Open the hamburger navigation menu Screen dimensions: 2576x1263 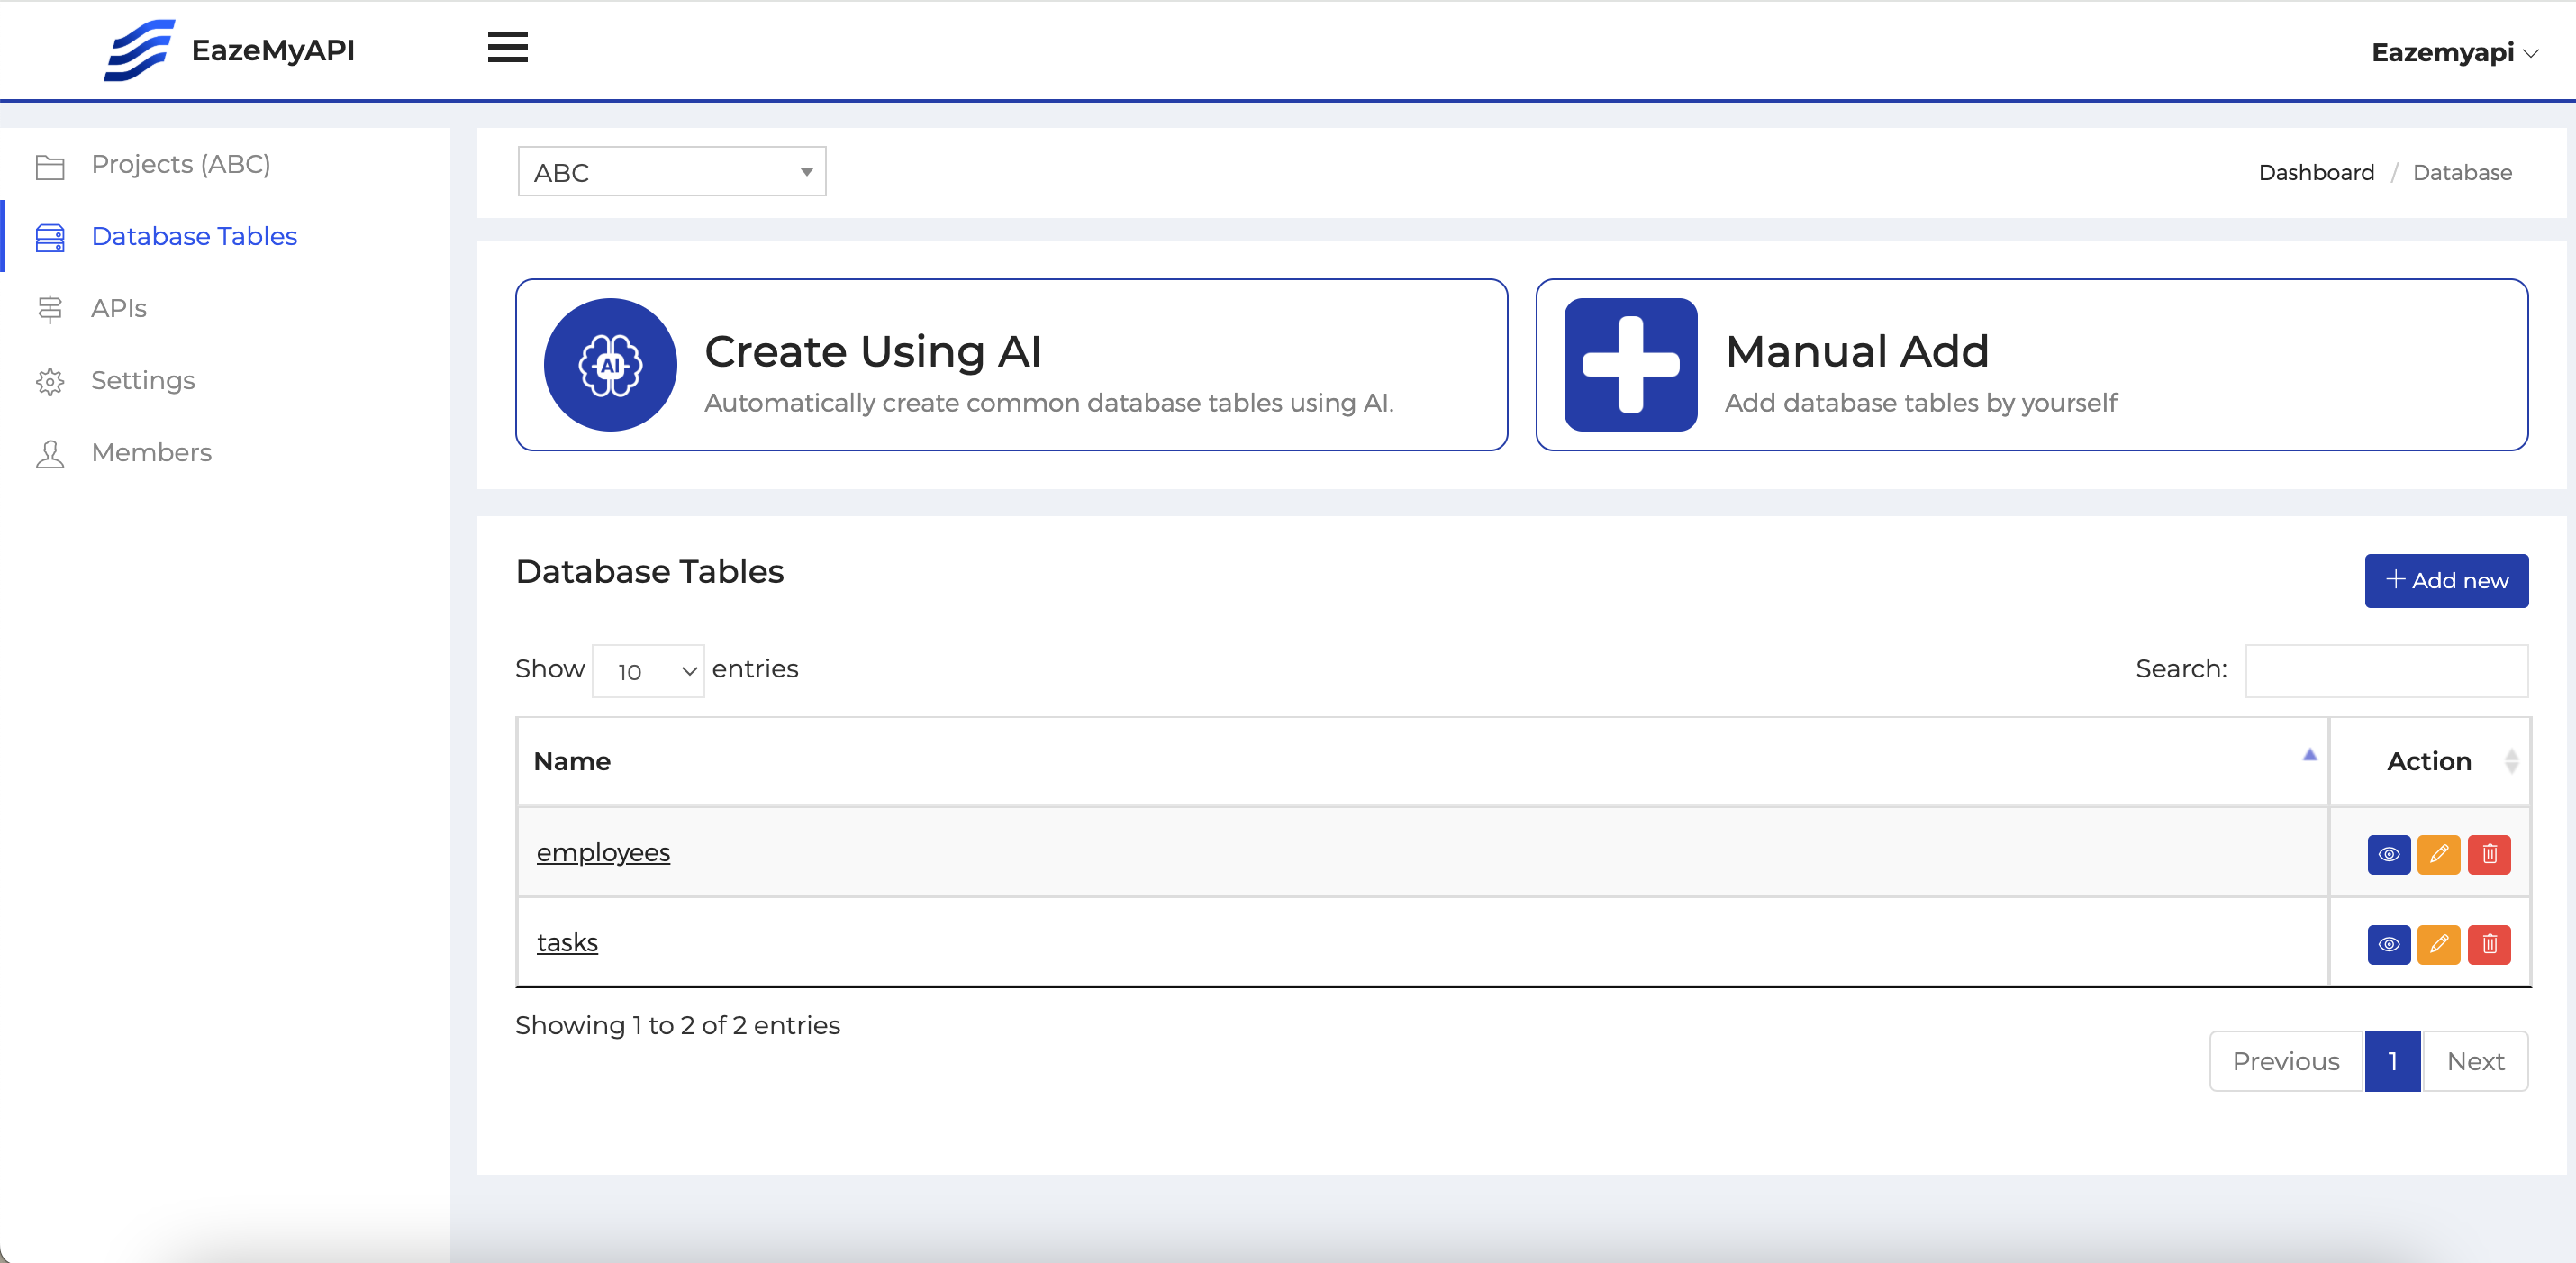click(507, 47)
